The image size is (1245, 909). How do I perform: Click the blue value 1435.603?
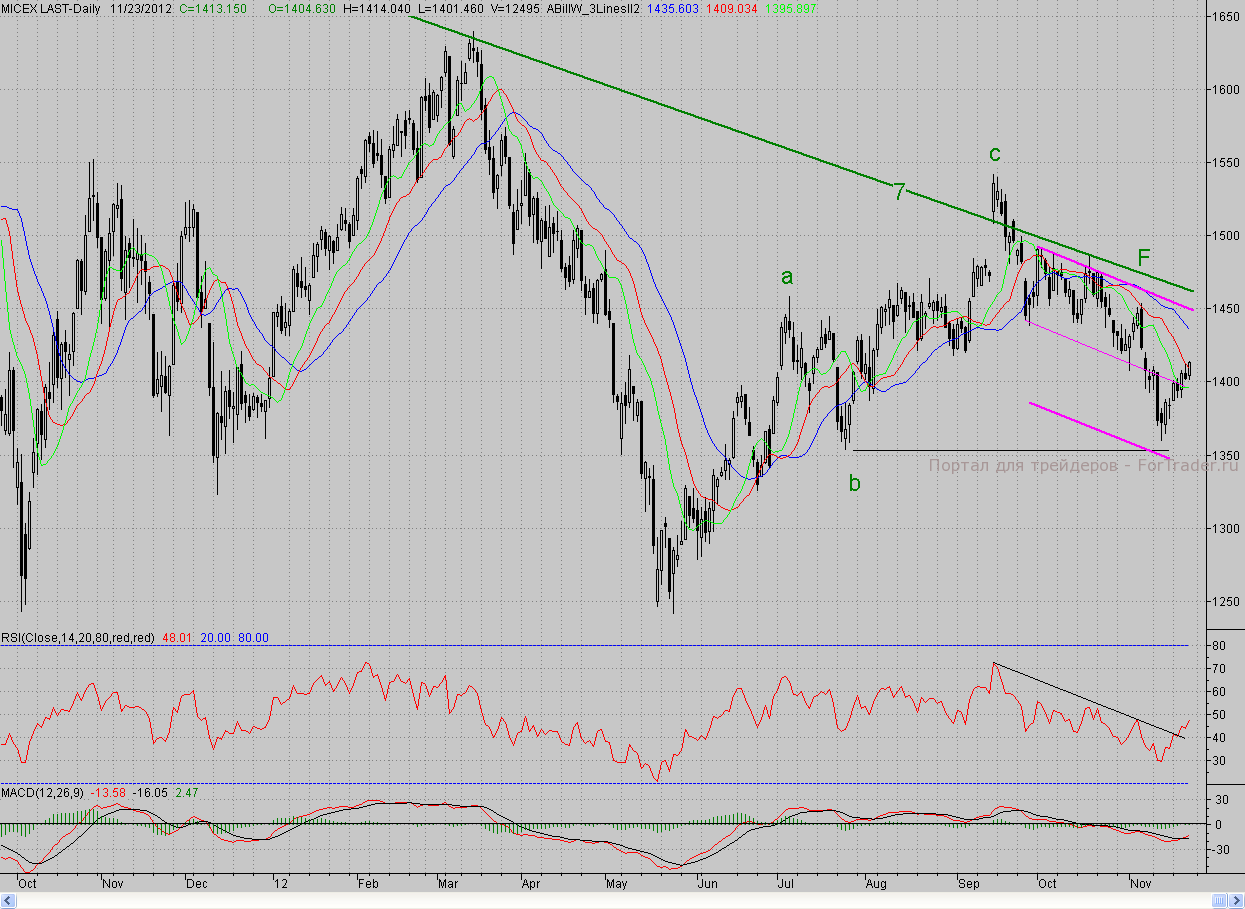[674, 7]
